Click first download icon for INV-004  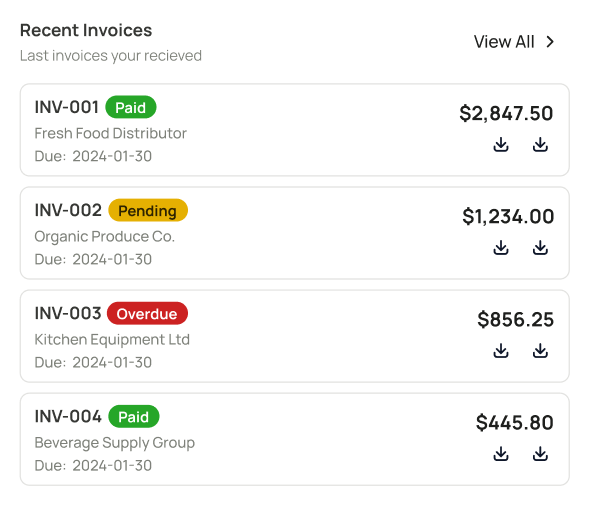click(501, 454)
